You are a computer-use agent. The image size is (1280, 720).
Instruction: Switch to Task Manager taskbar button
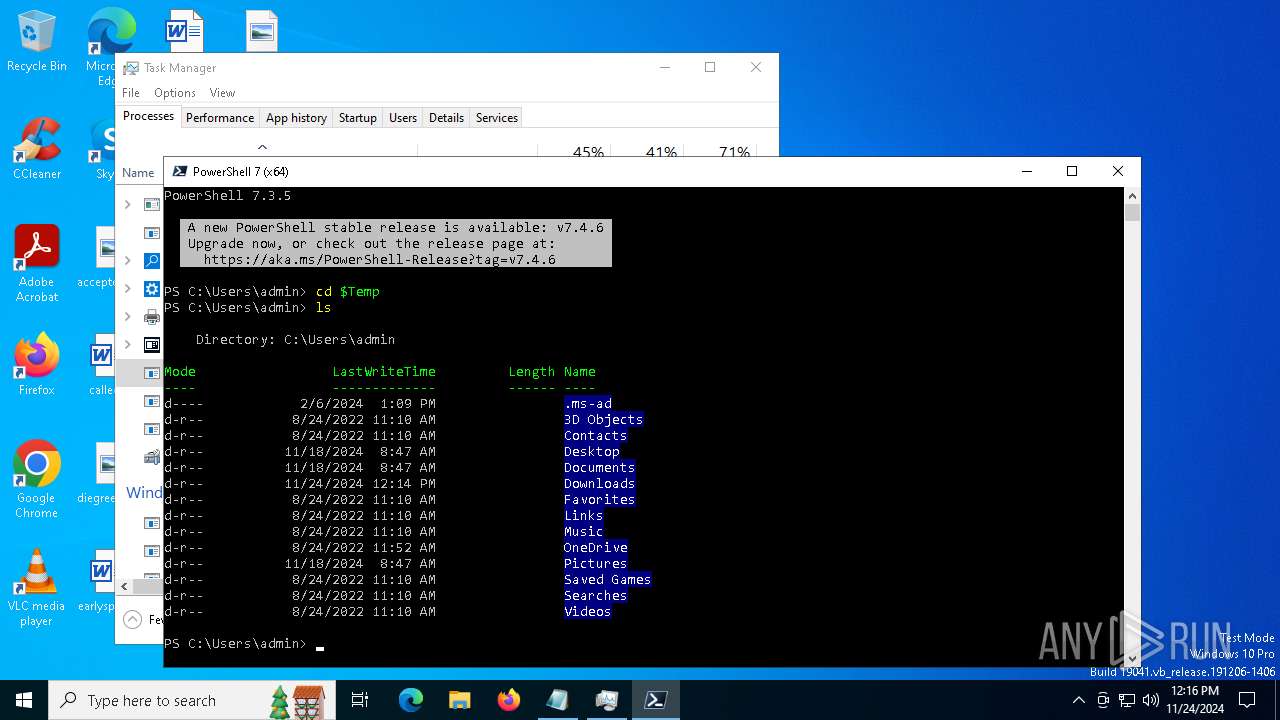607,700
